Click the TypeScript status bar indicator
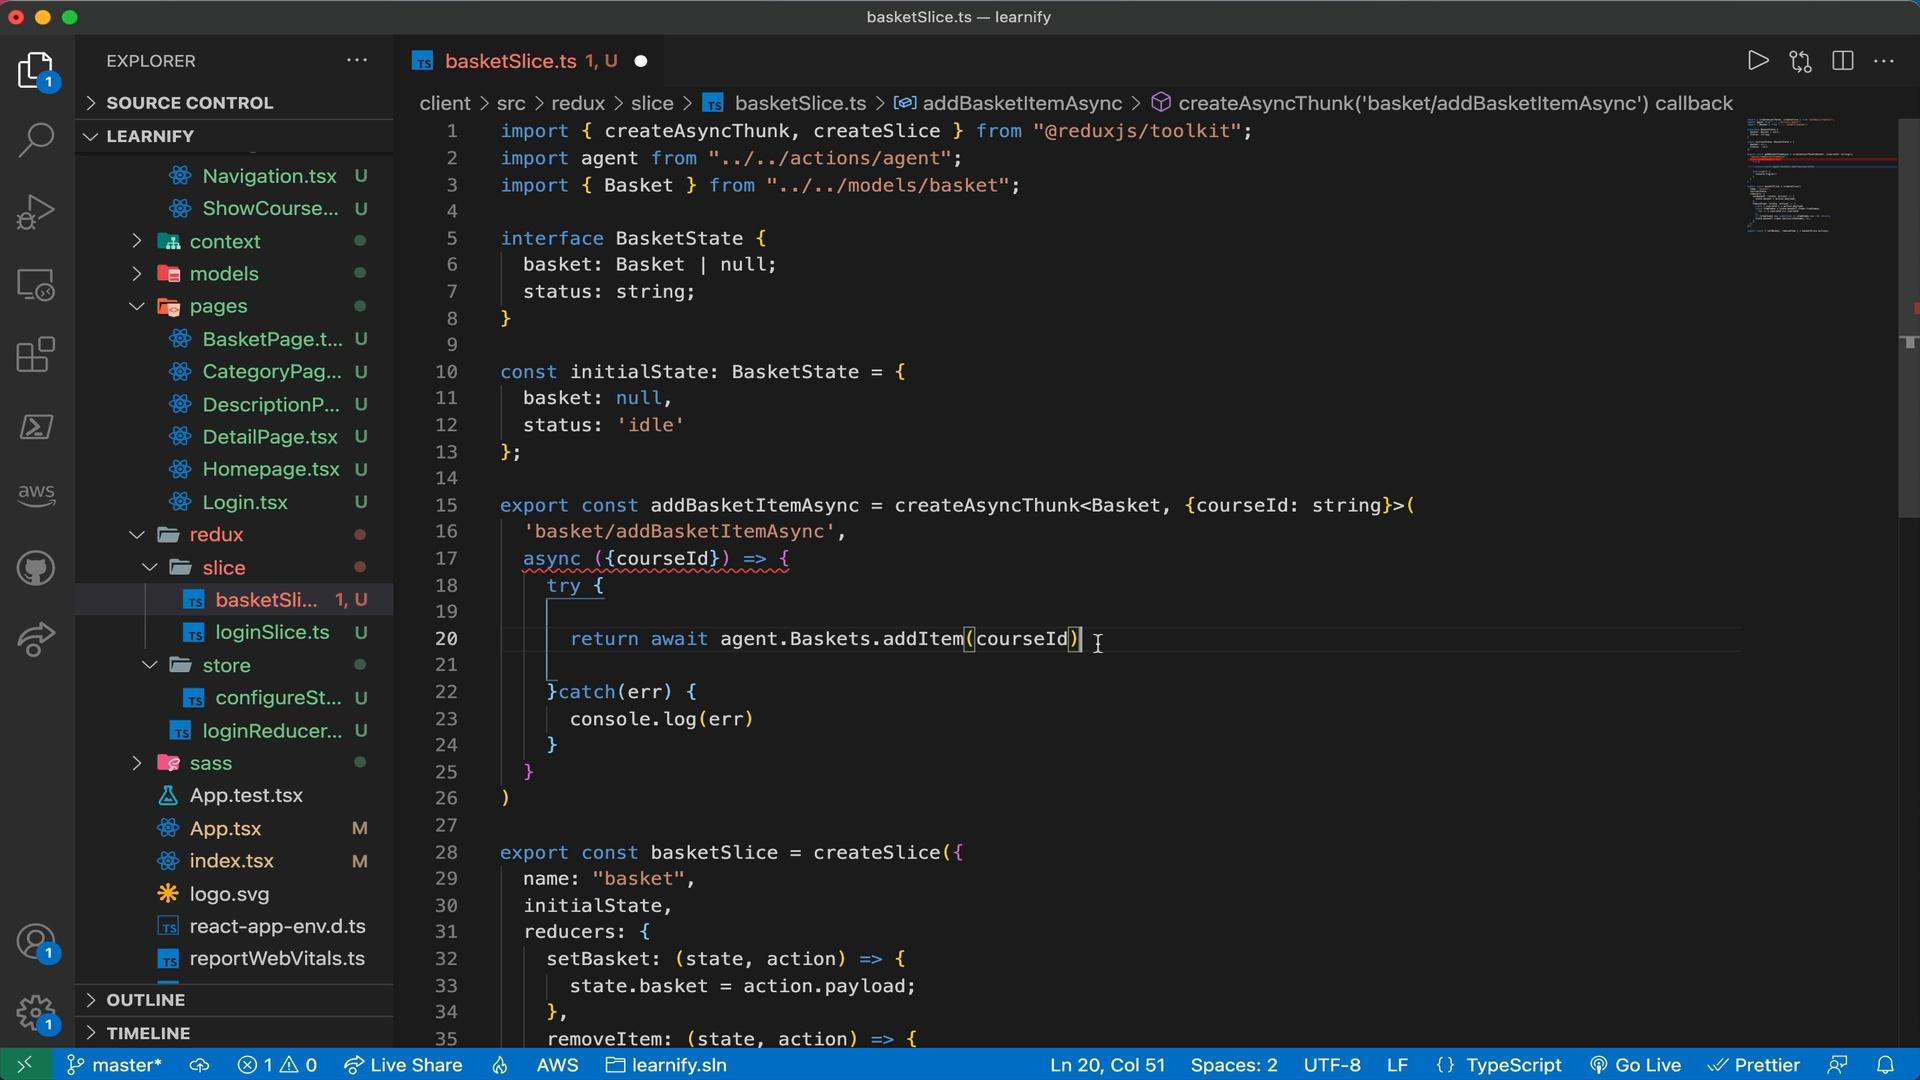This screenshot has height=1080, width=1920. pyautogui.click(x=1514, y=1065)
